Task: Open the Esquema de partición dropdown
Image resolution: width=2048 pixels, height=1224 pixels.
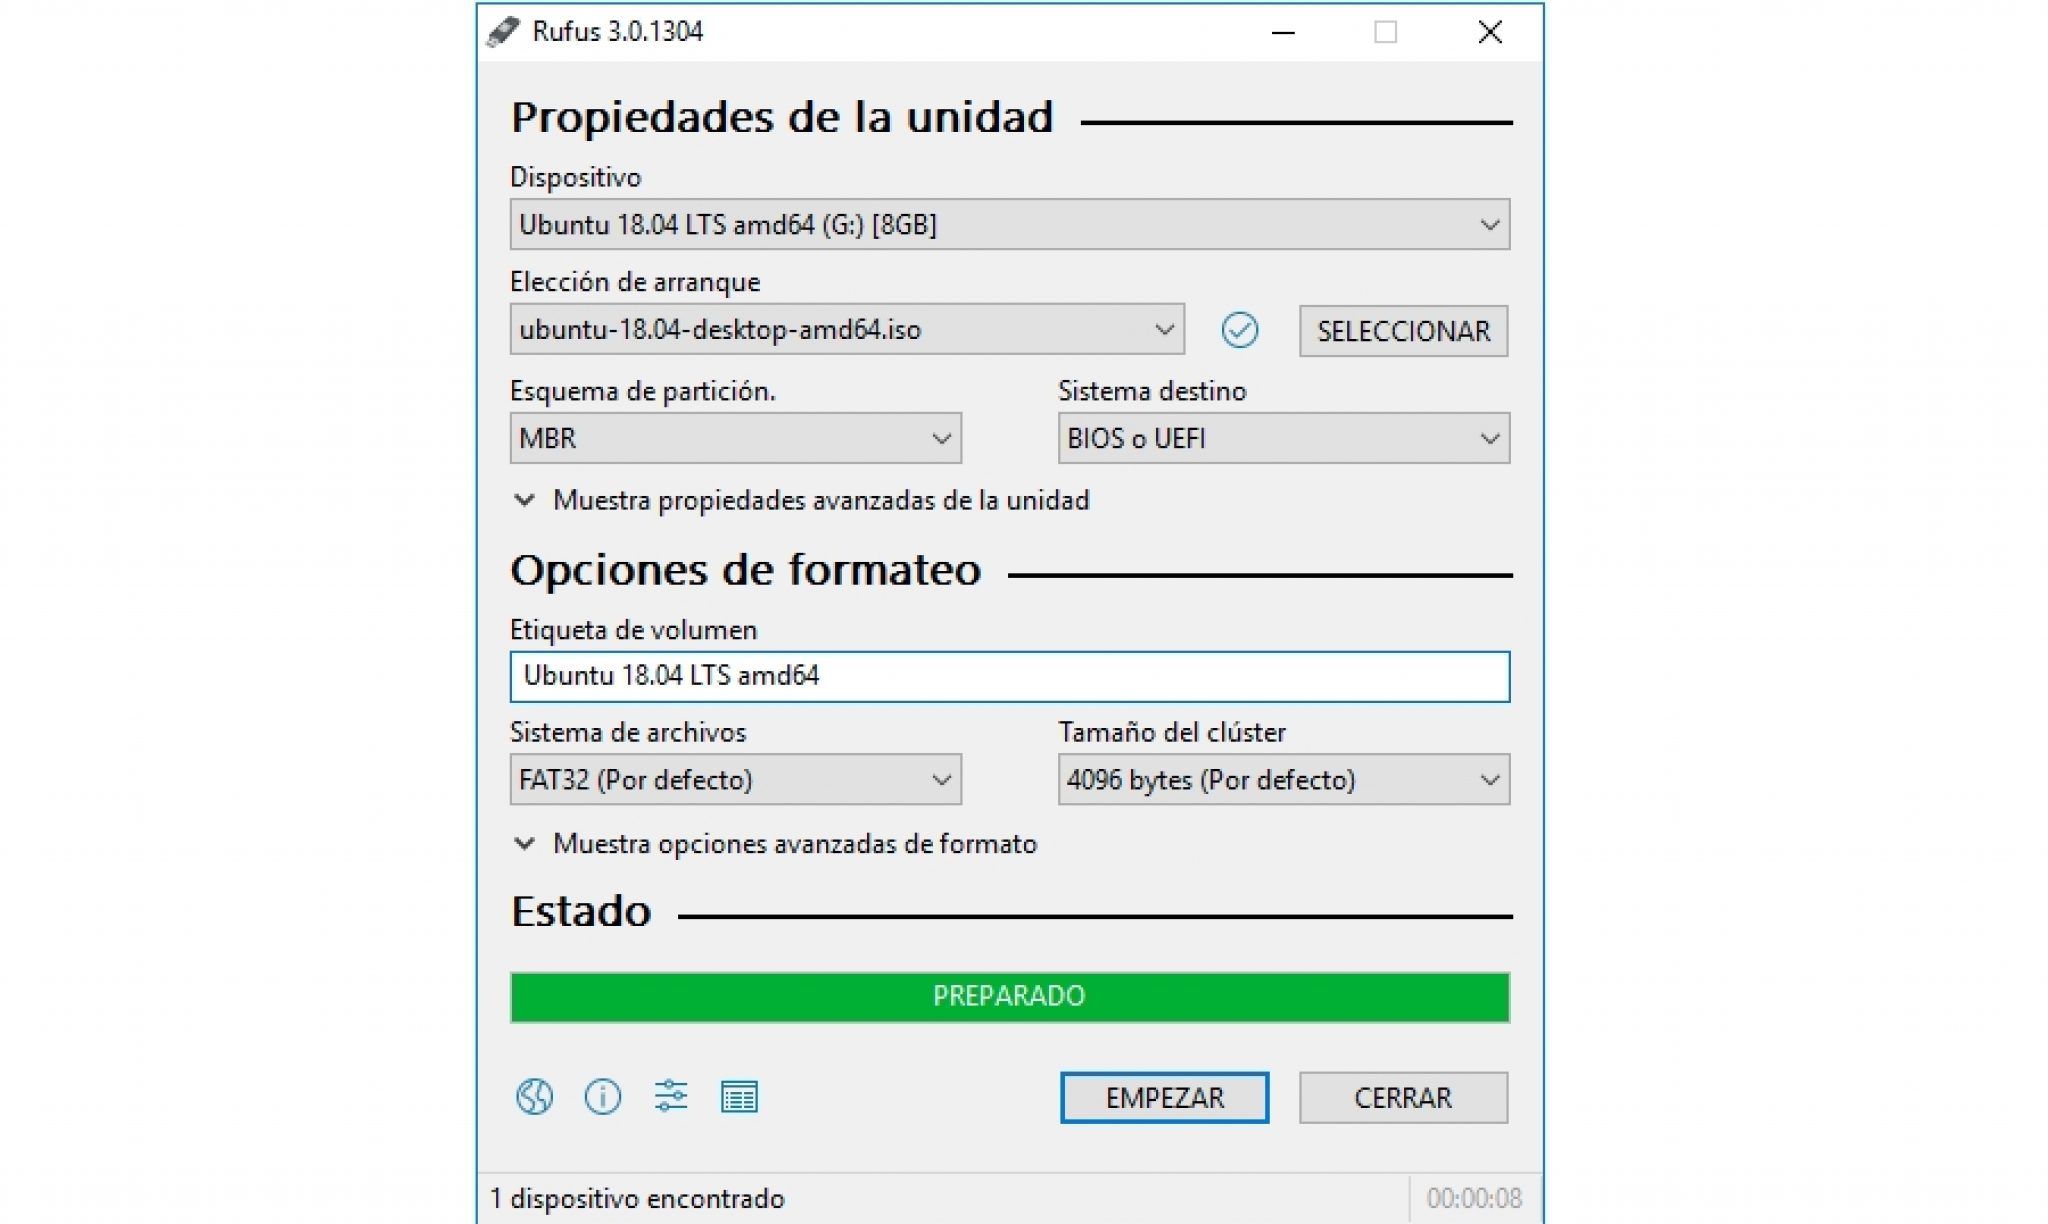Action: point(736,437)
